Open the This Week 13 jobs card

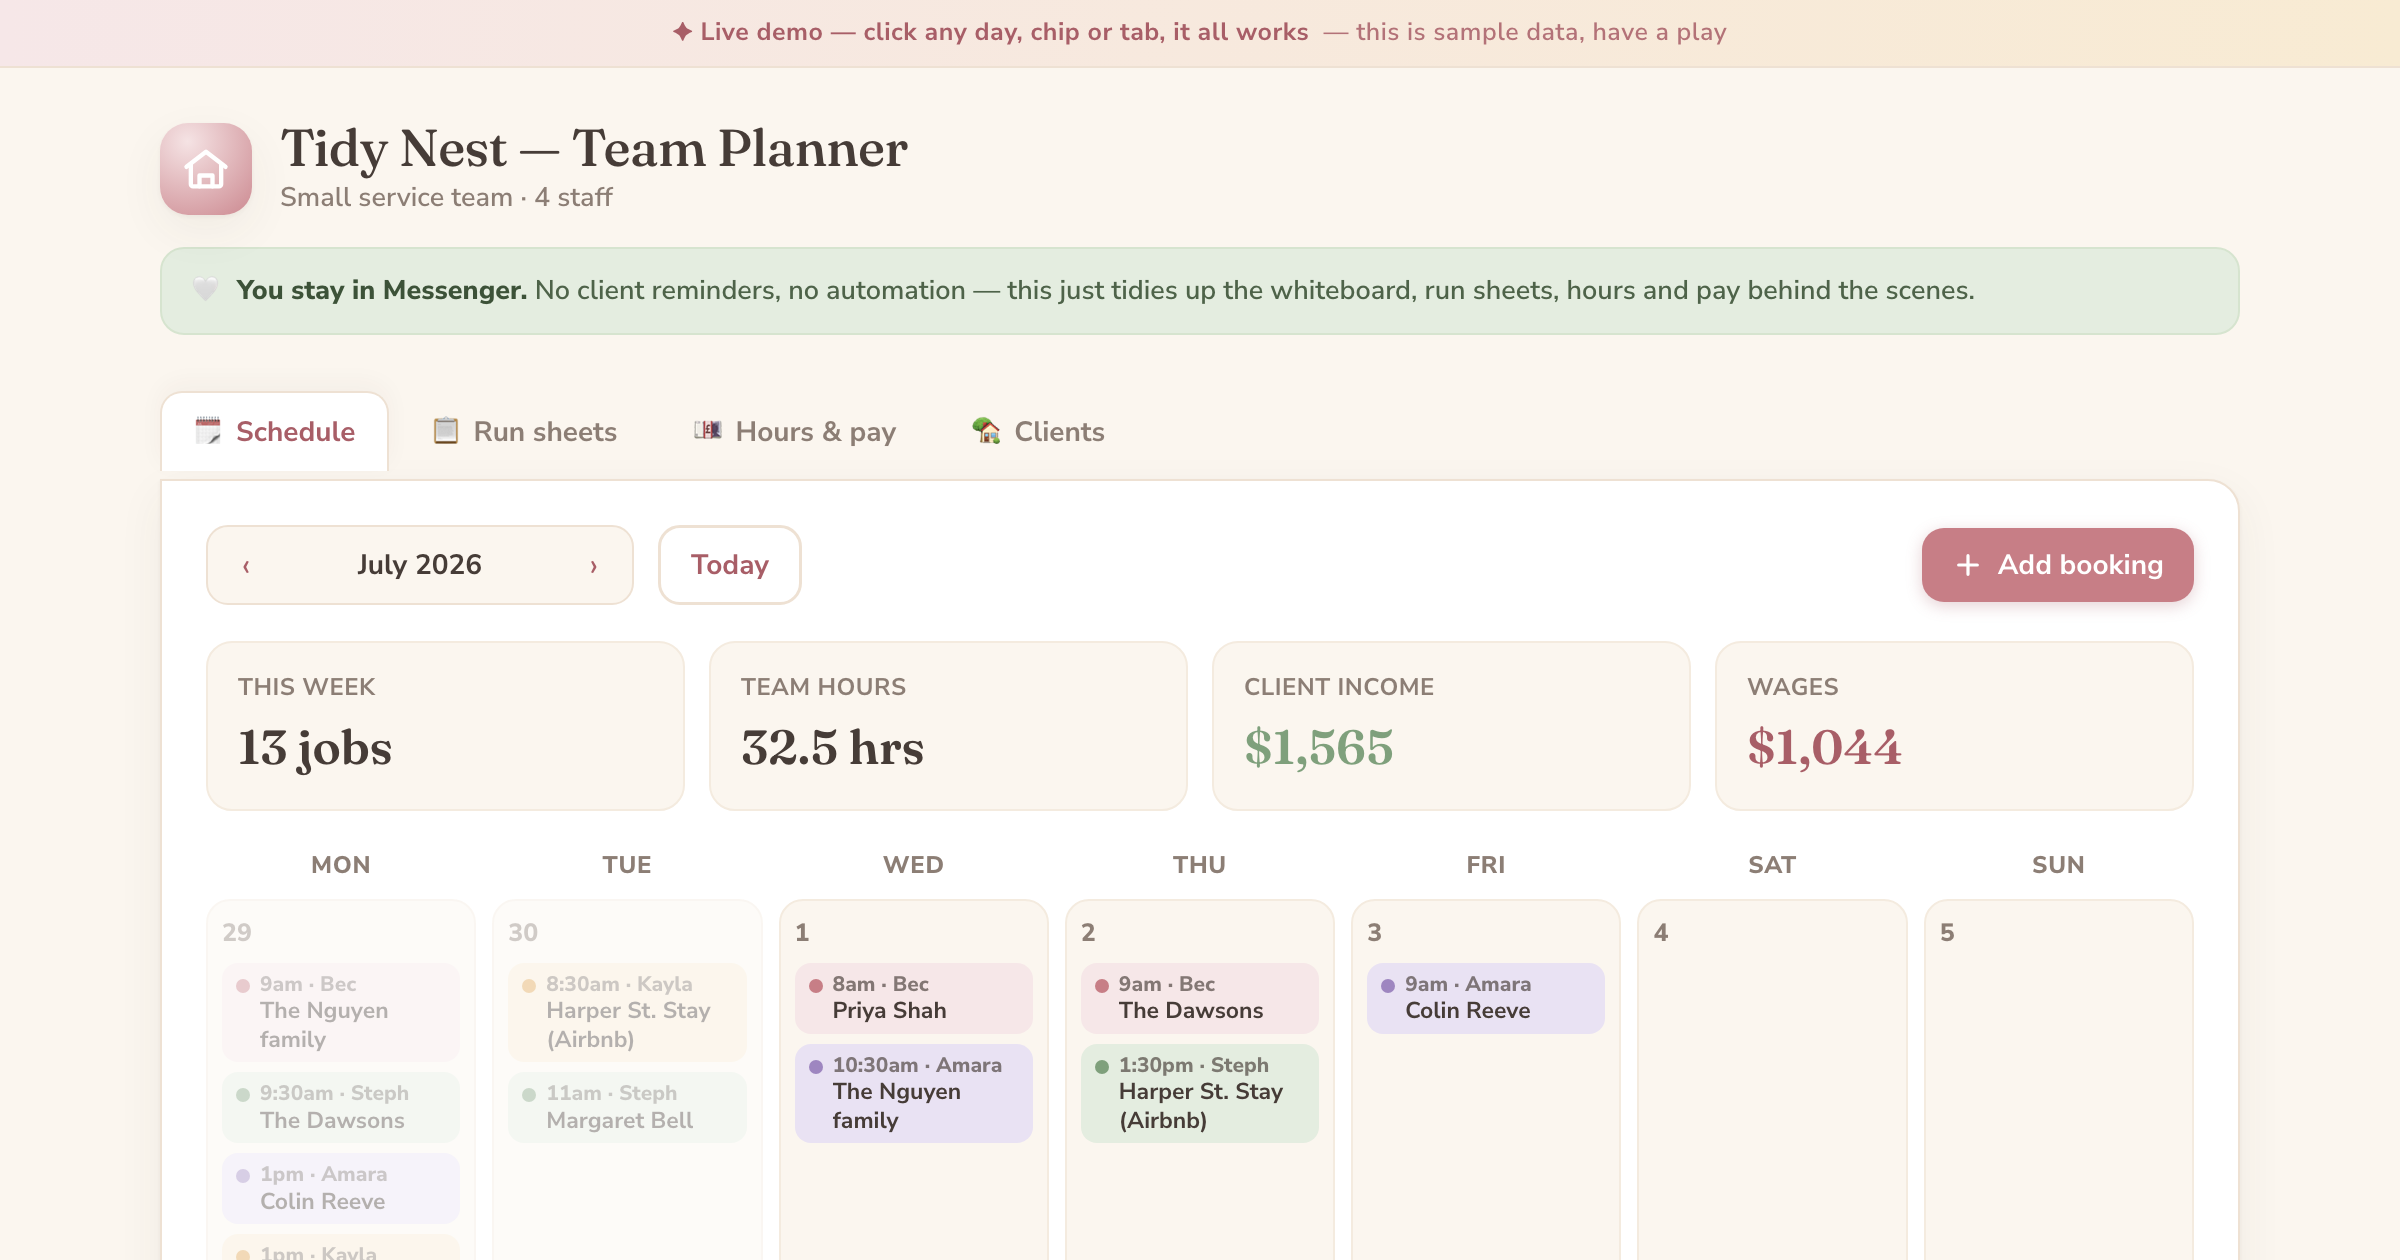[445, 726]
